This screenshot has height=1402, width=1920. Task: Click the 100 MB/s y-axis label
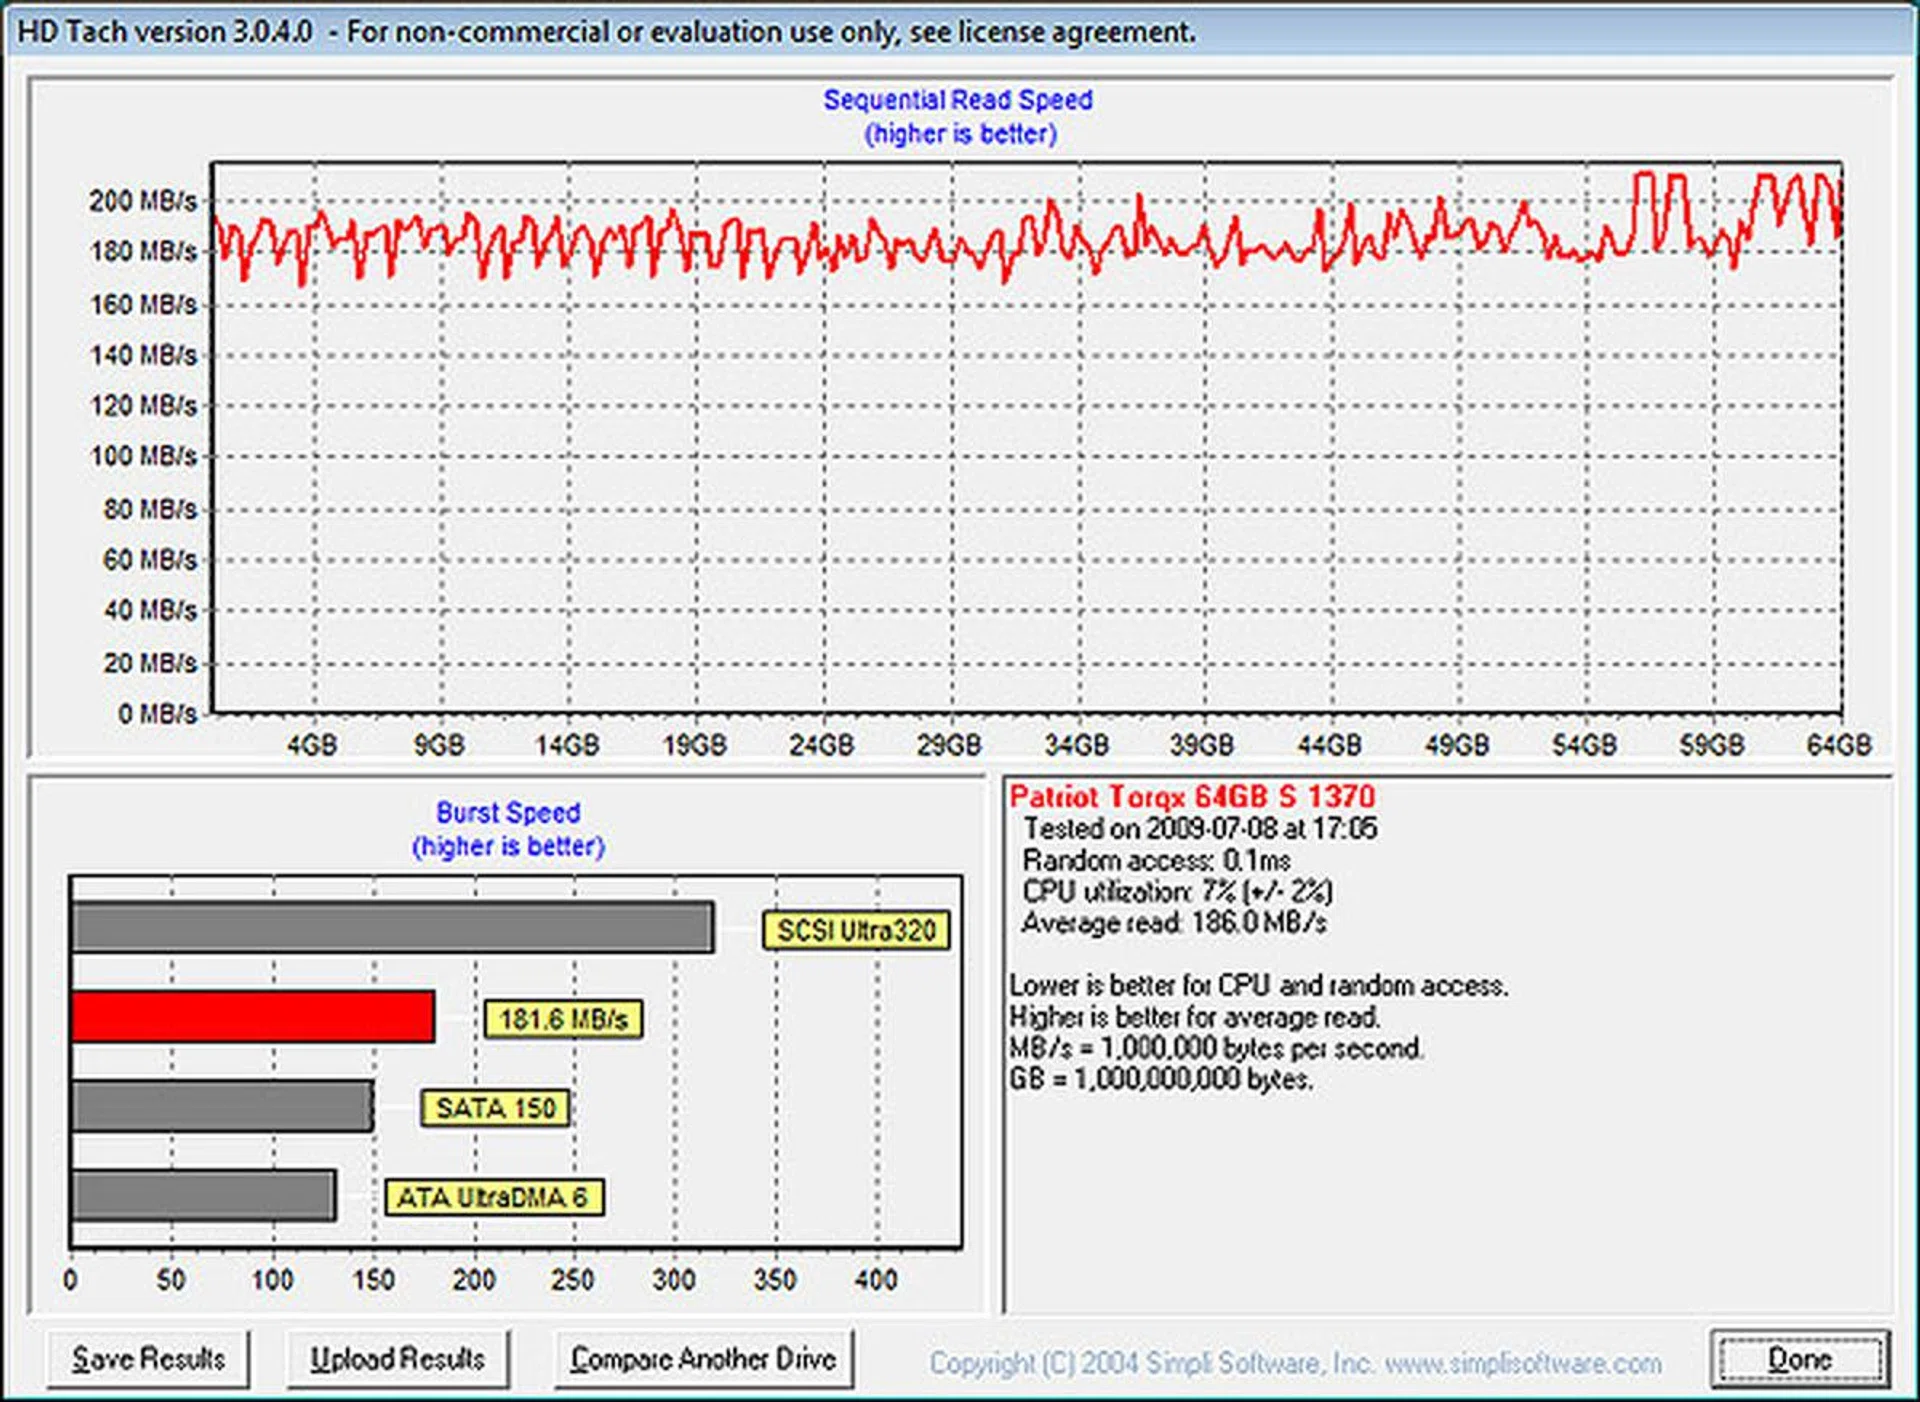(144, 456)
